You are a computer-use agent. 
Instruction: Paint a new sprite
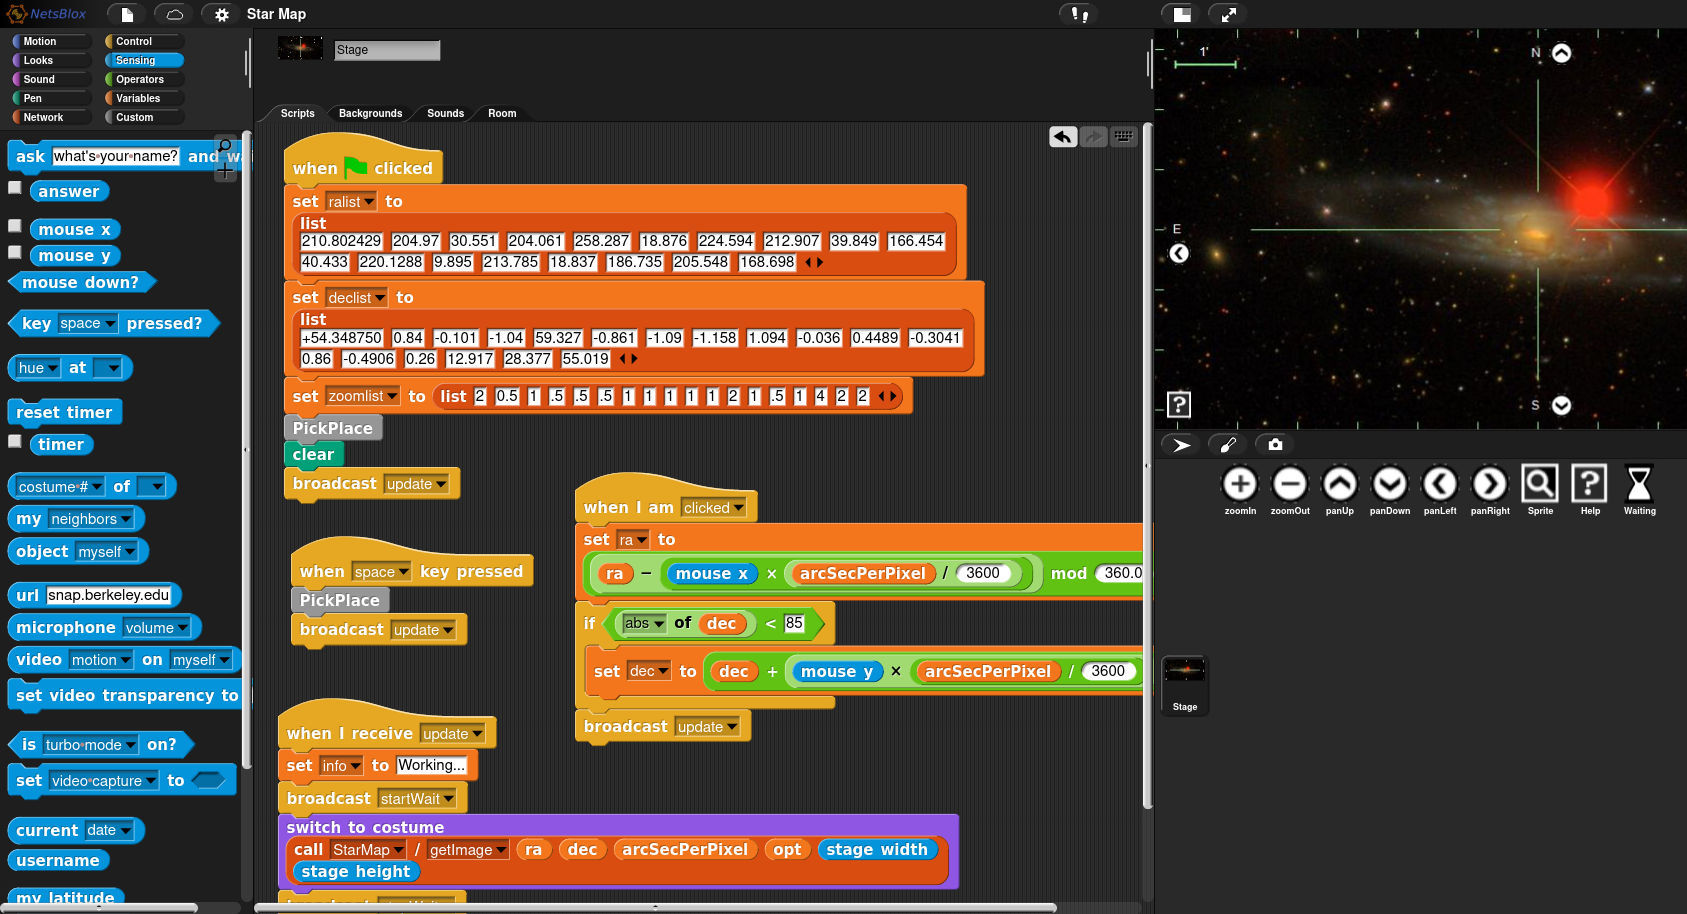pyautogui.click(x=1228, y=444)
